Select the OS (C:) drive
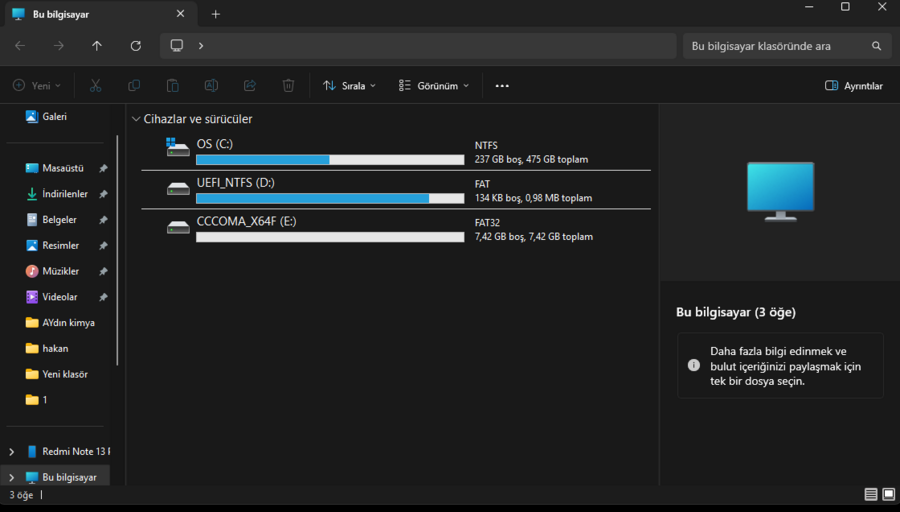900x512 pixels. [x=215, y=144]
